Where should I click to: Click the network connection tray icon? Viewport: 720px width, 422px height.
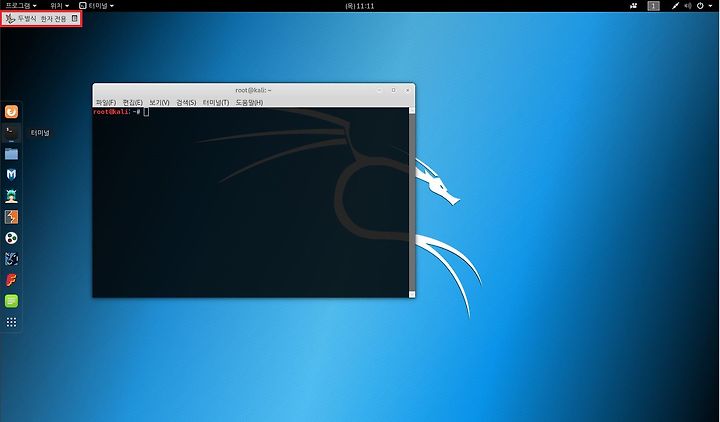coord(675,6)
